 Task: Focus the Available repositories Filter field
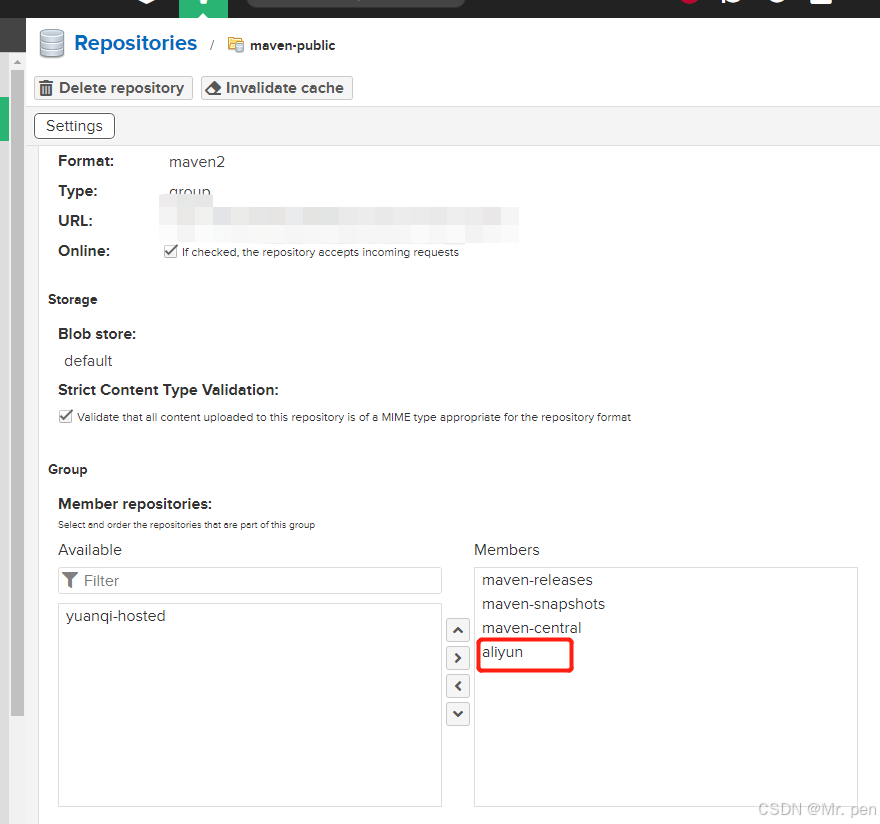250,580
